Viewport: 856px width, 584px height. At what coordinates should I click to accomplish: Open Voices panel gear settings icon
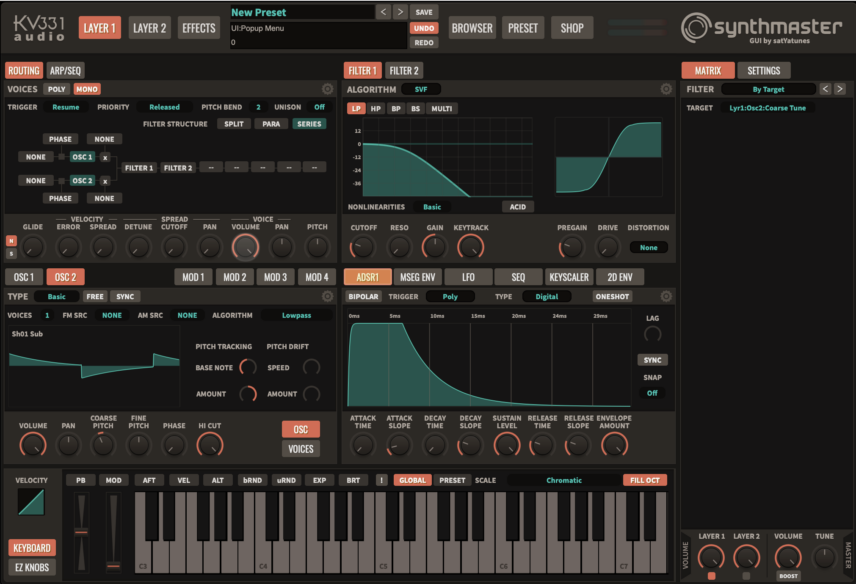(328, 89)
